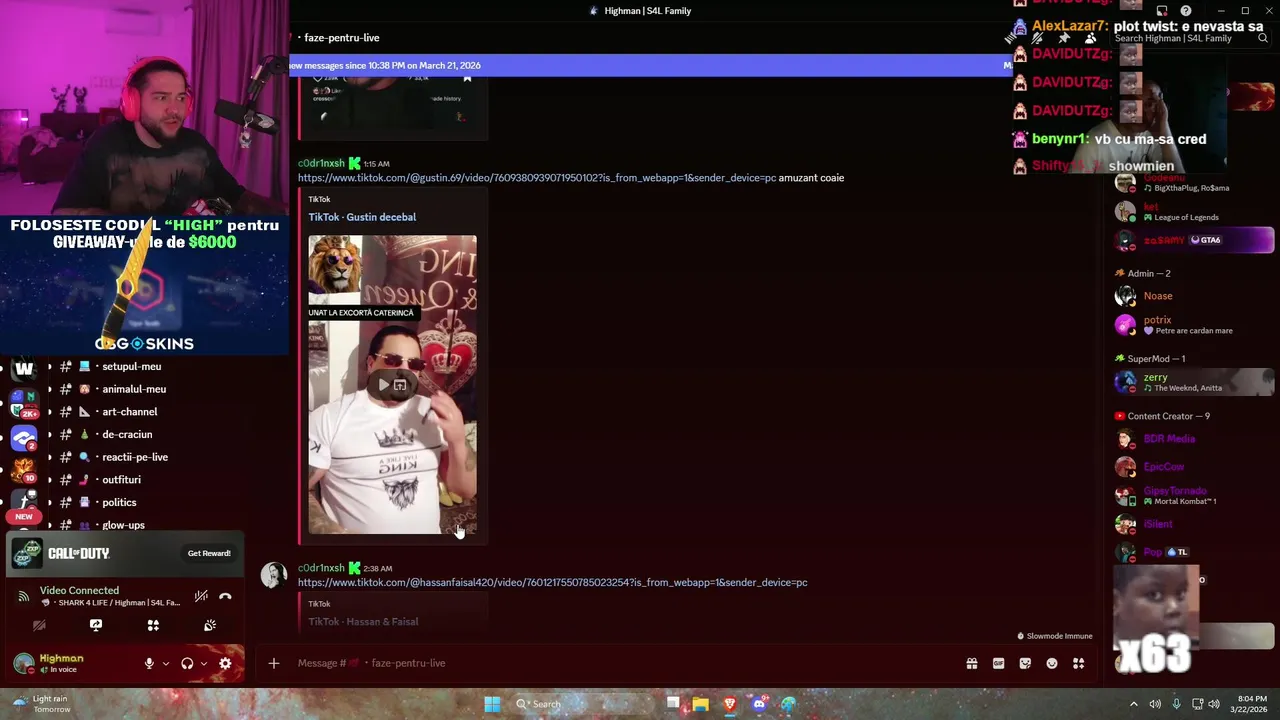Toggle noise suppression in voice panel

pyautogui.click(x=201, y=597)
